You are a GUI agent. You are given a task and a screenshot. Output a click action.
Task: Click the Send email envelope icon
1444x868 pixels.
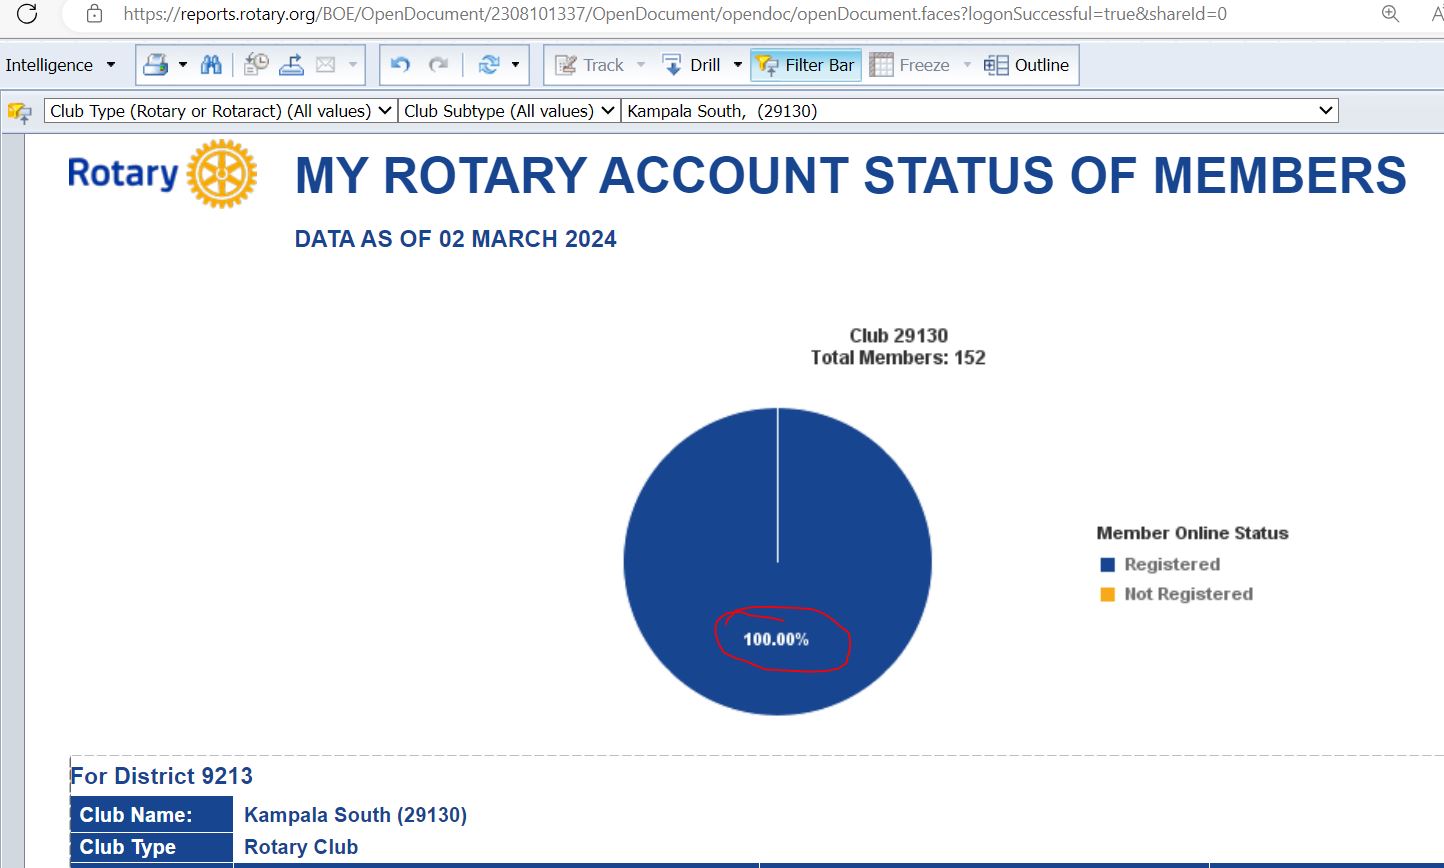point(326,65)
